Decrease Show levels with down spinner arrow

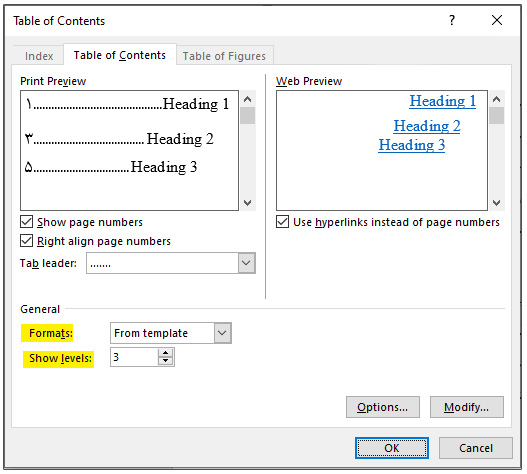(165, 361)
